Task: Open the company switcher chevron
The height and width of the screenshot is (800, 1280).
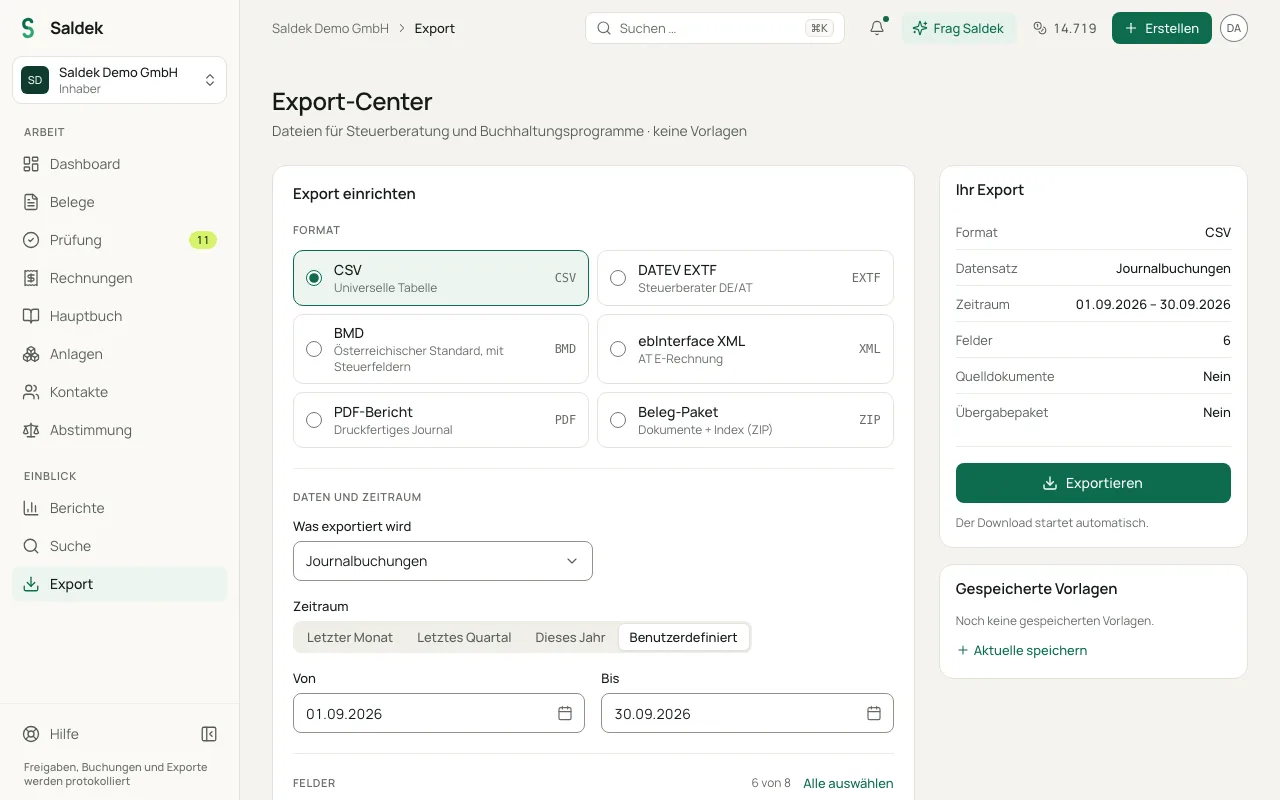Action: tap(210, 80)
